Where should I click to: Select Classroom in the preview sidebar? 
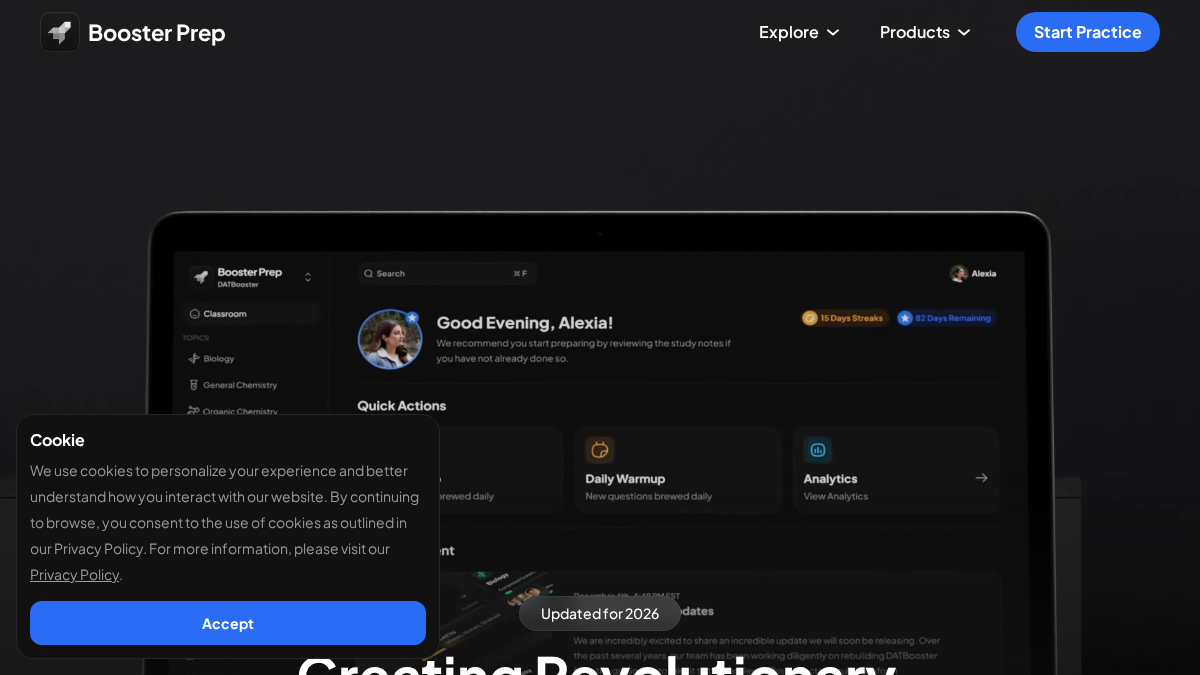tap(252, 313)
